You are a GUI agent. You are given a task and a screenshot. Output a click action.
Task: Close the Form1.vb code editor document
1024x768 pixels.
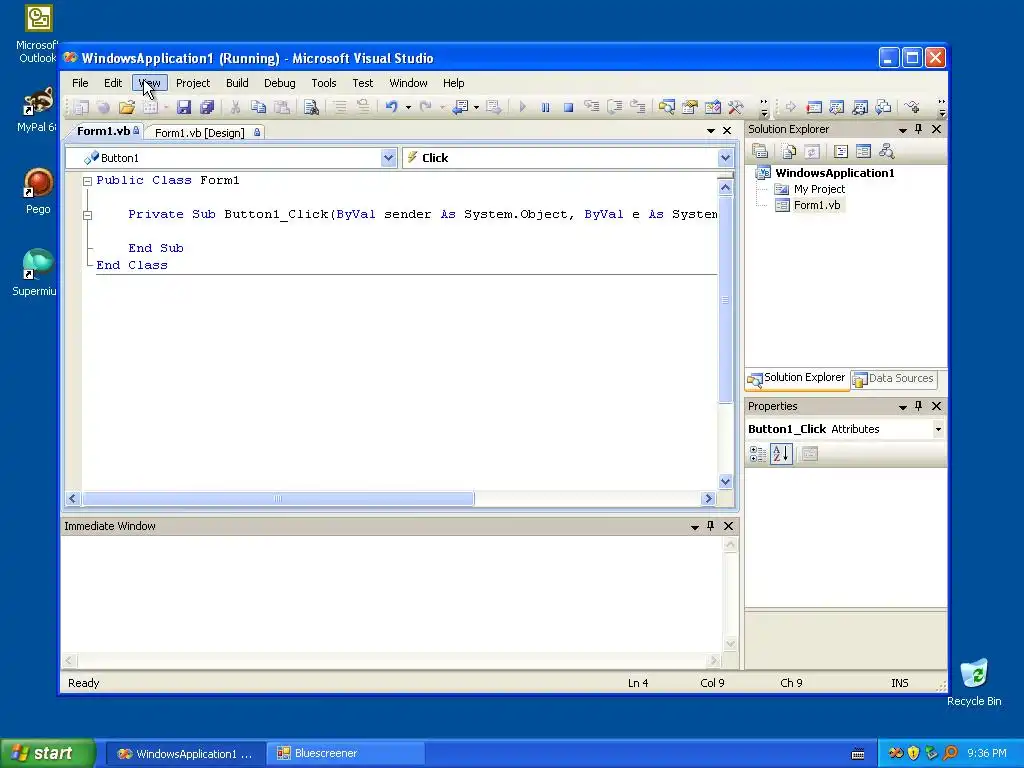pyautogui.click(x=727, y=131)
